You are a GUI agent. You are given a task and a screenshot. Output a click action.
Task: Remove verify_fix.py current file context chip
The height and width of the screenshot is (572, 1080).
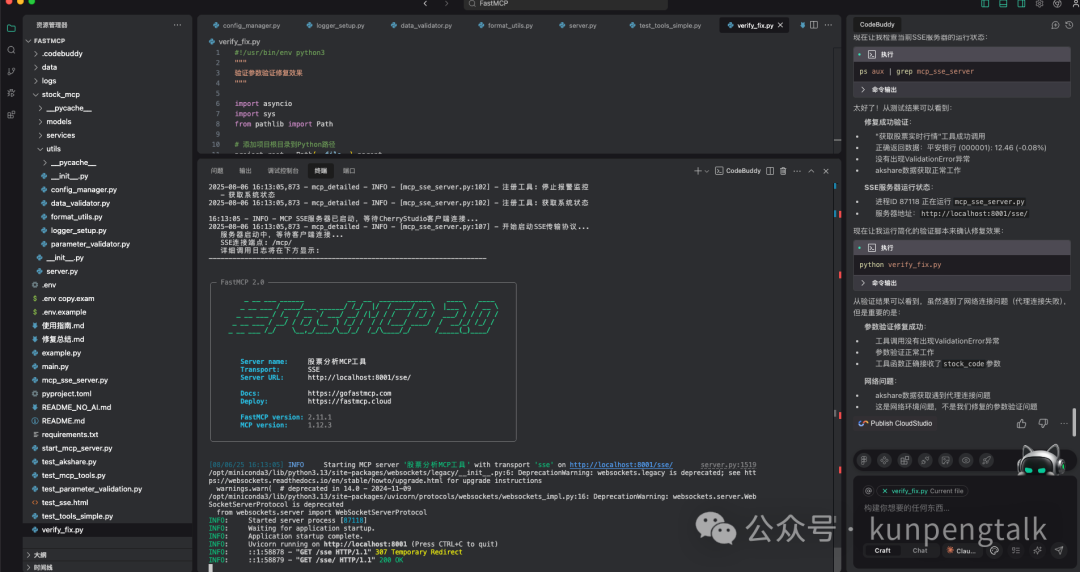(884, 491)
